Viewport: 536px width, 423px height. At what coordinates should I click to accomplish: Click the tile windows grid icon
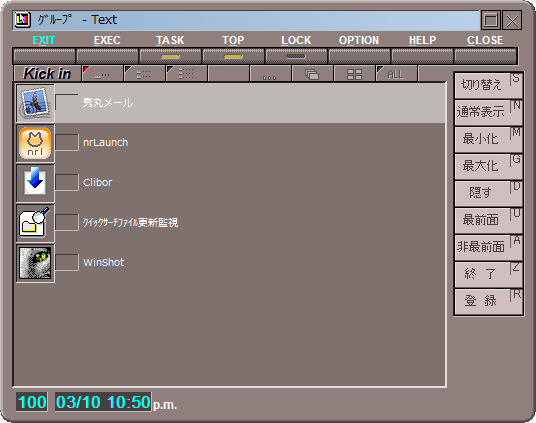pos(354,74)
